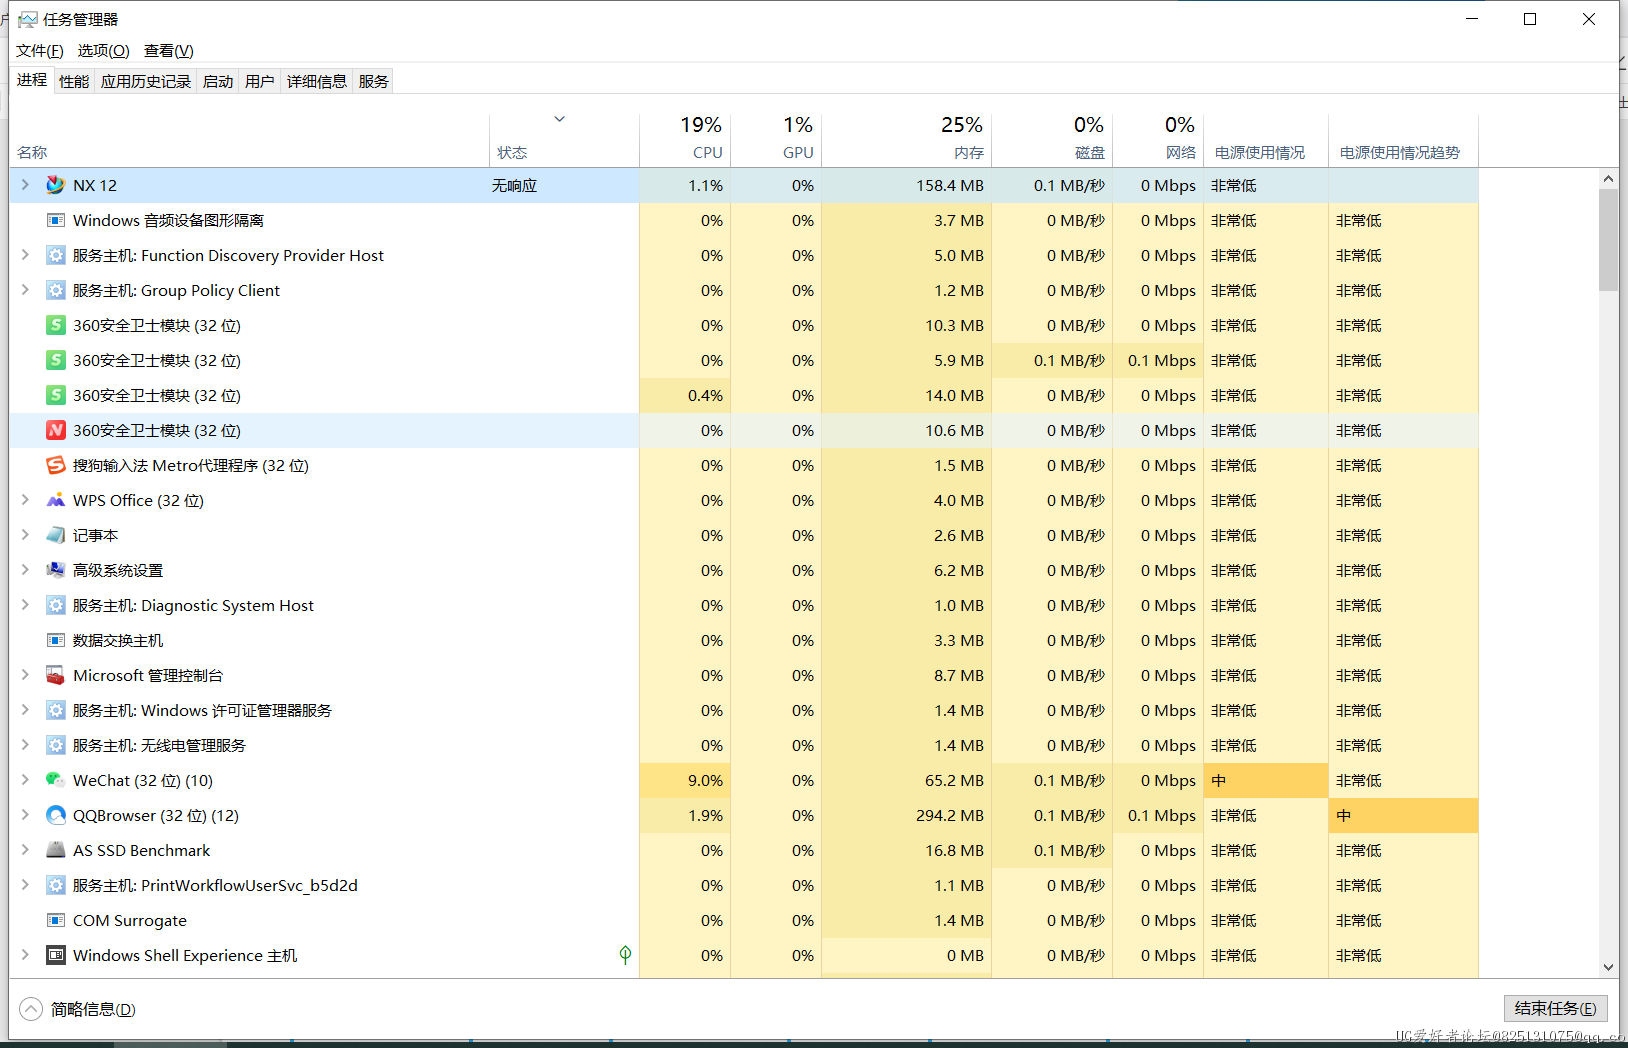
Task: Click 简略信息(D) to show fewer details
Action: click(93, 1009)
